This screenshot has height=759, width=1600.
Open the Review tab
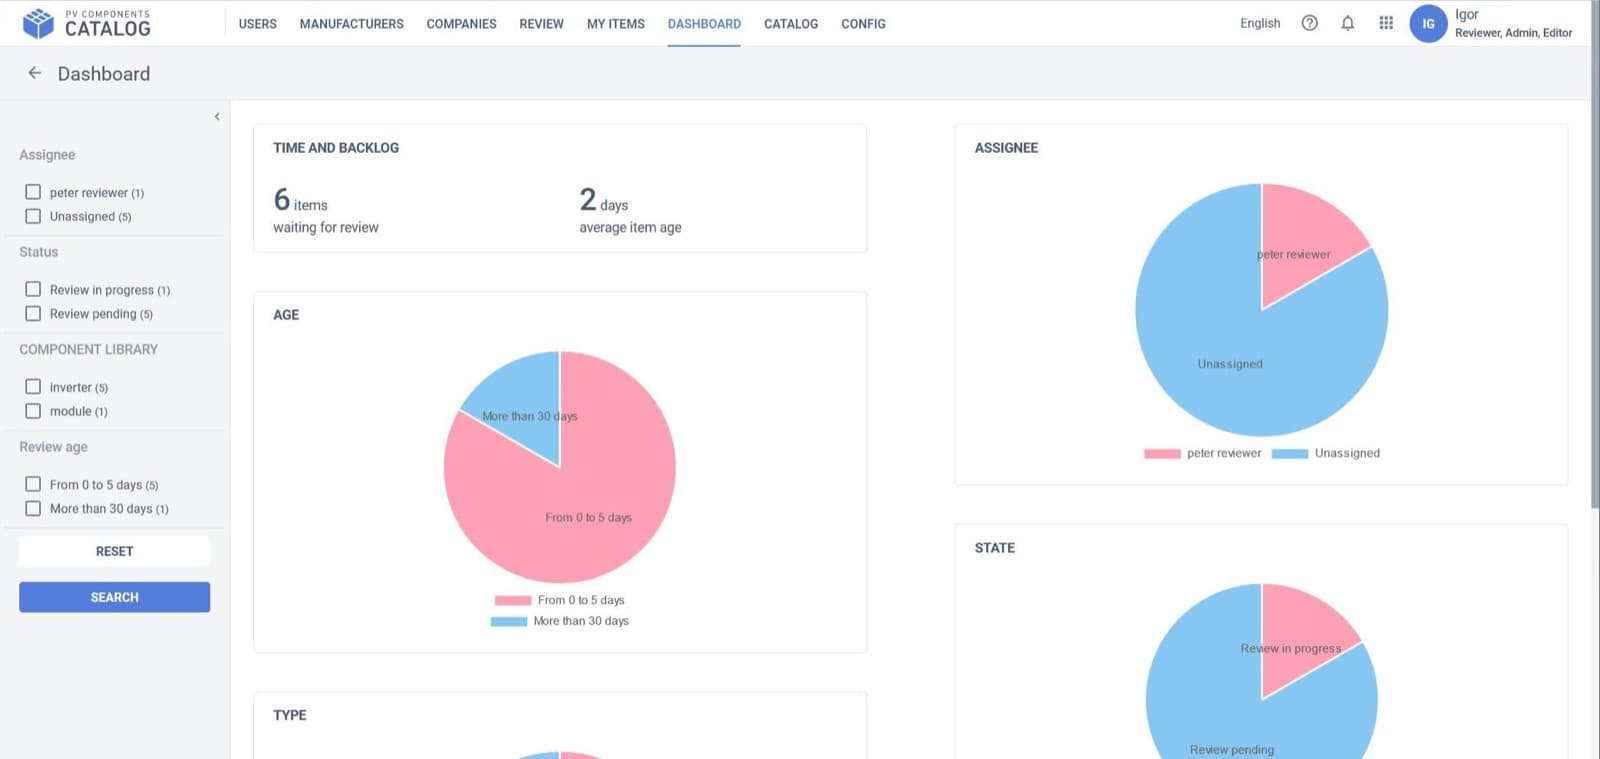pyautogui.click(x=541, y=24)
